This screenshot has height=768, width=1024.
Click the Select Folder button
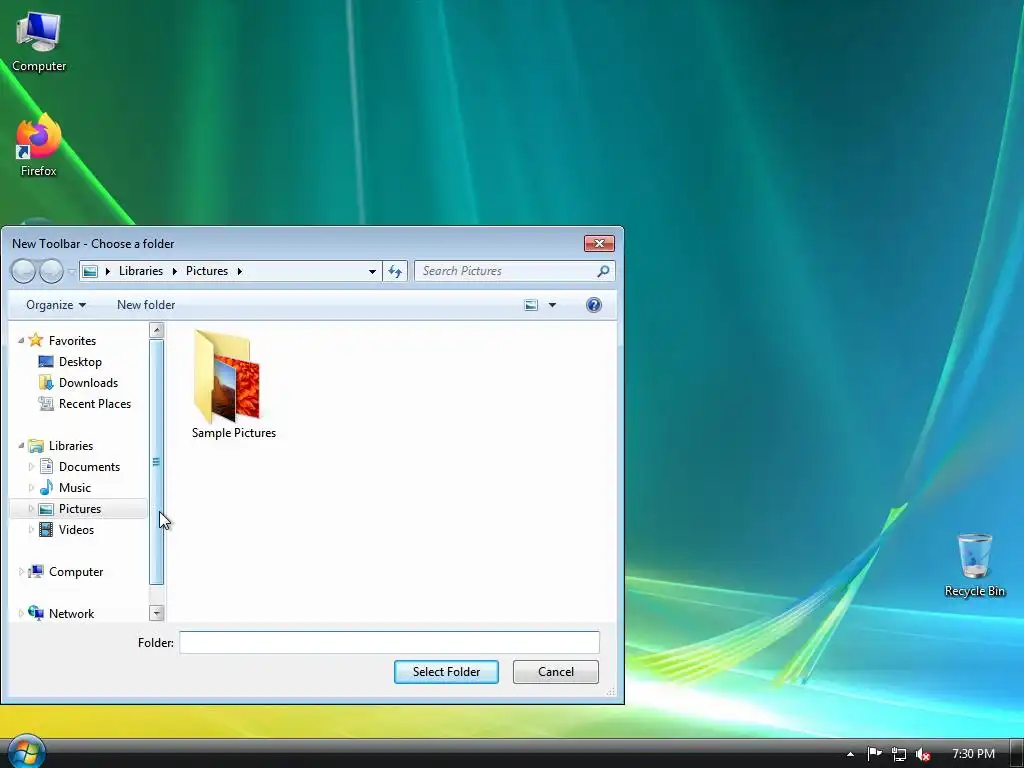[x=446, y=672]
